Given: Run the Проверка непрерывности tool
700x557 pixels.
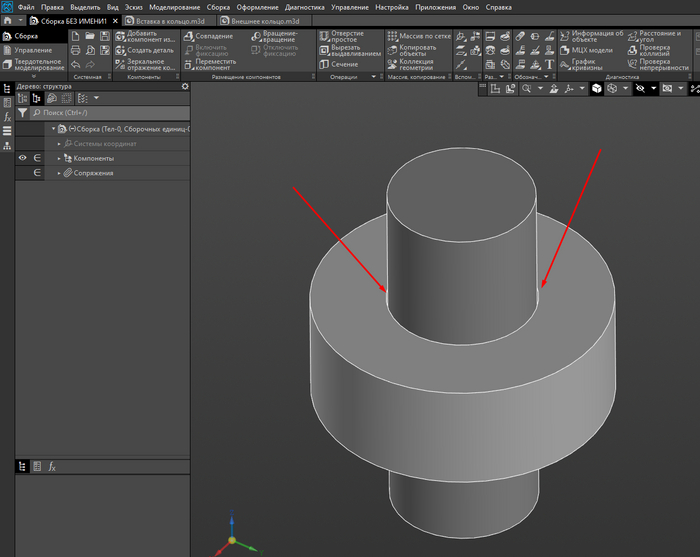Looking at the screenshot, I should point(658,65).
